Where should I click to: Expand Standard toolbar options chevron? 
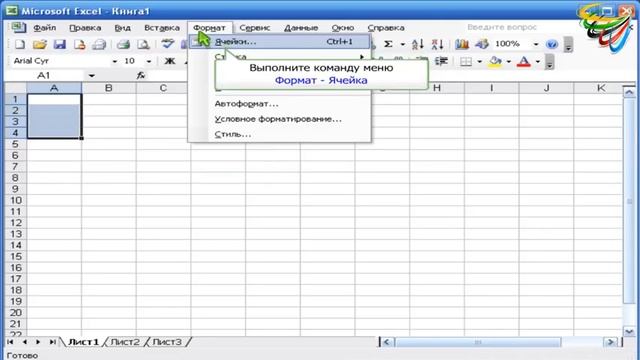(x=568, y=44)
